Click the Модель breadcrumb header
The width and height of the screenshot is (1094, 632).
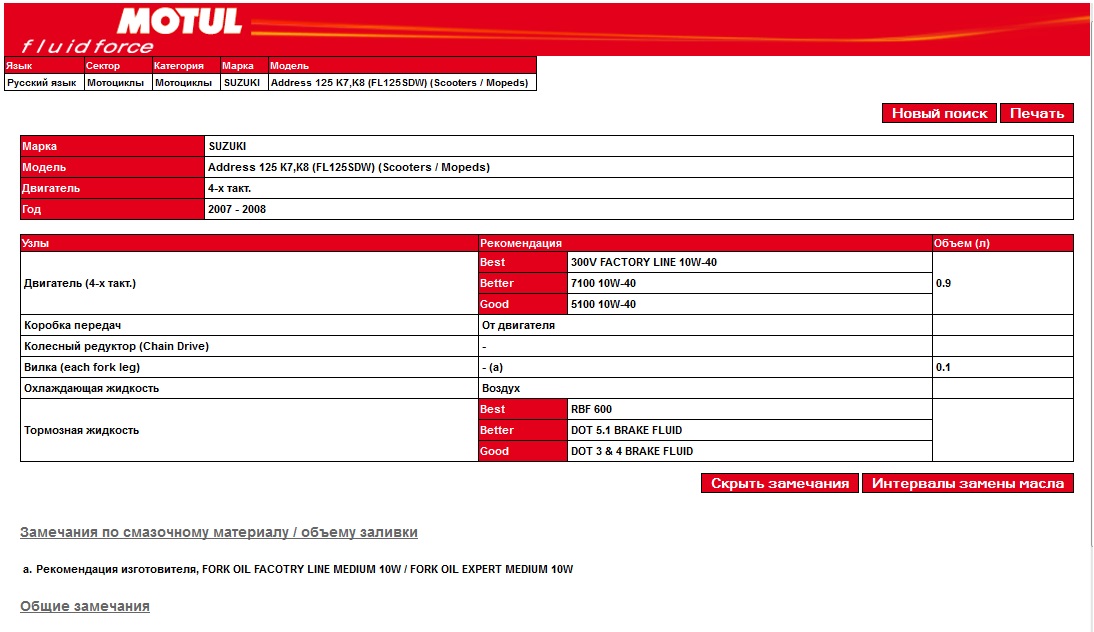(401, 66)
